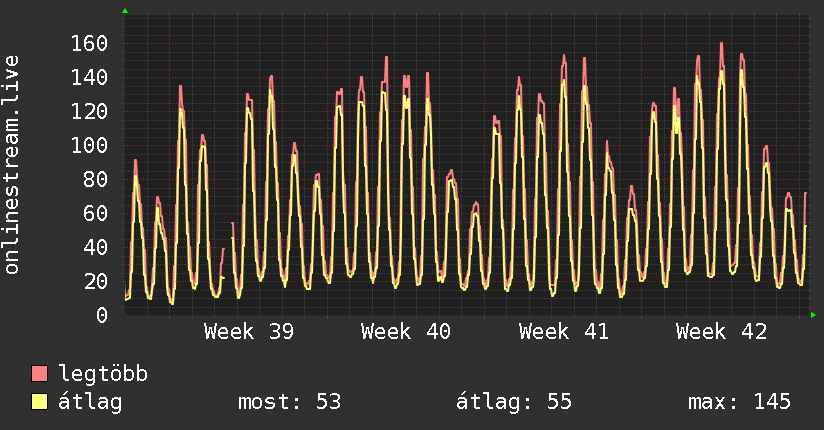This screenshot has height=430, width=824.
Task: Click the 20 y-axis tick label
Action: (96, 281)
